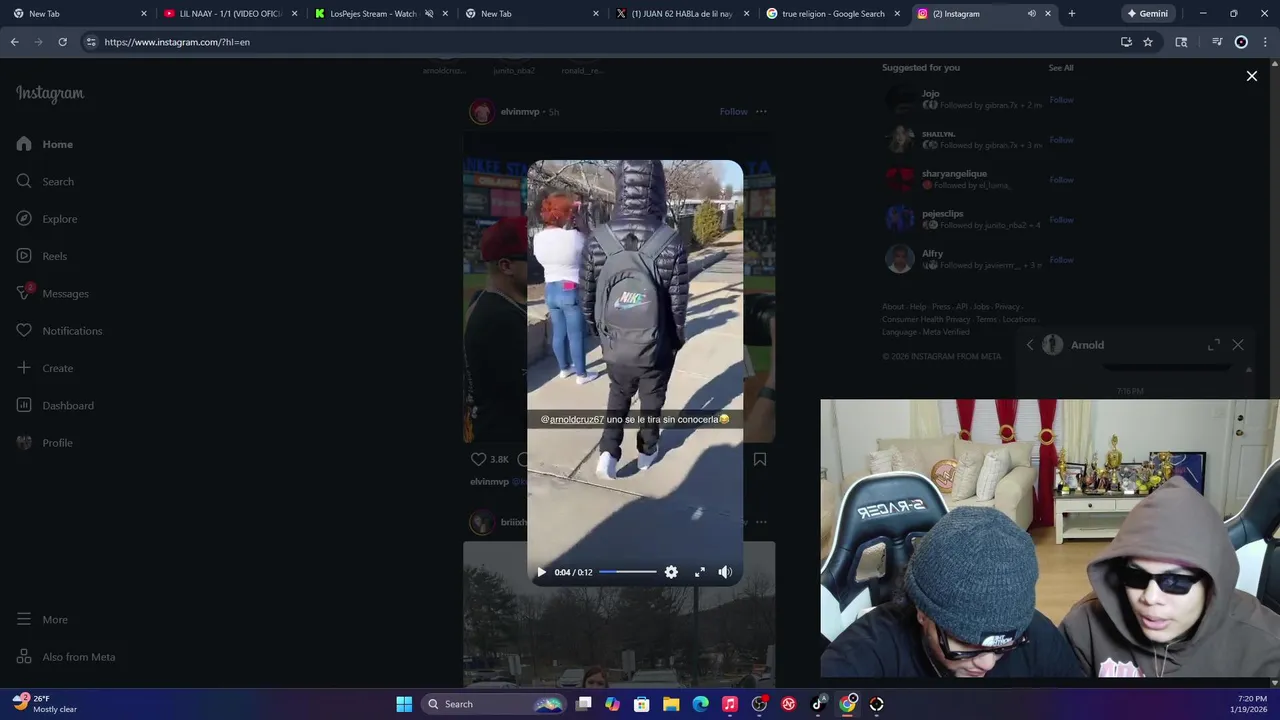The height and width of the screenshot is (720, 1280).
Task: Open the weather widget showing 26°F
Action: pos(45,704)
